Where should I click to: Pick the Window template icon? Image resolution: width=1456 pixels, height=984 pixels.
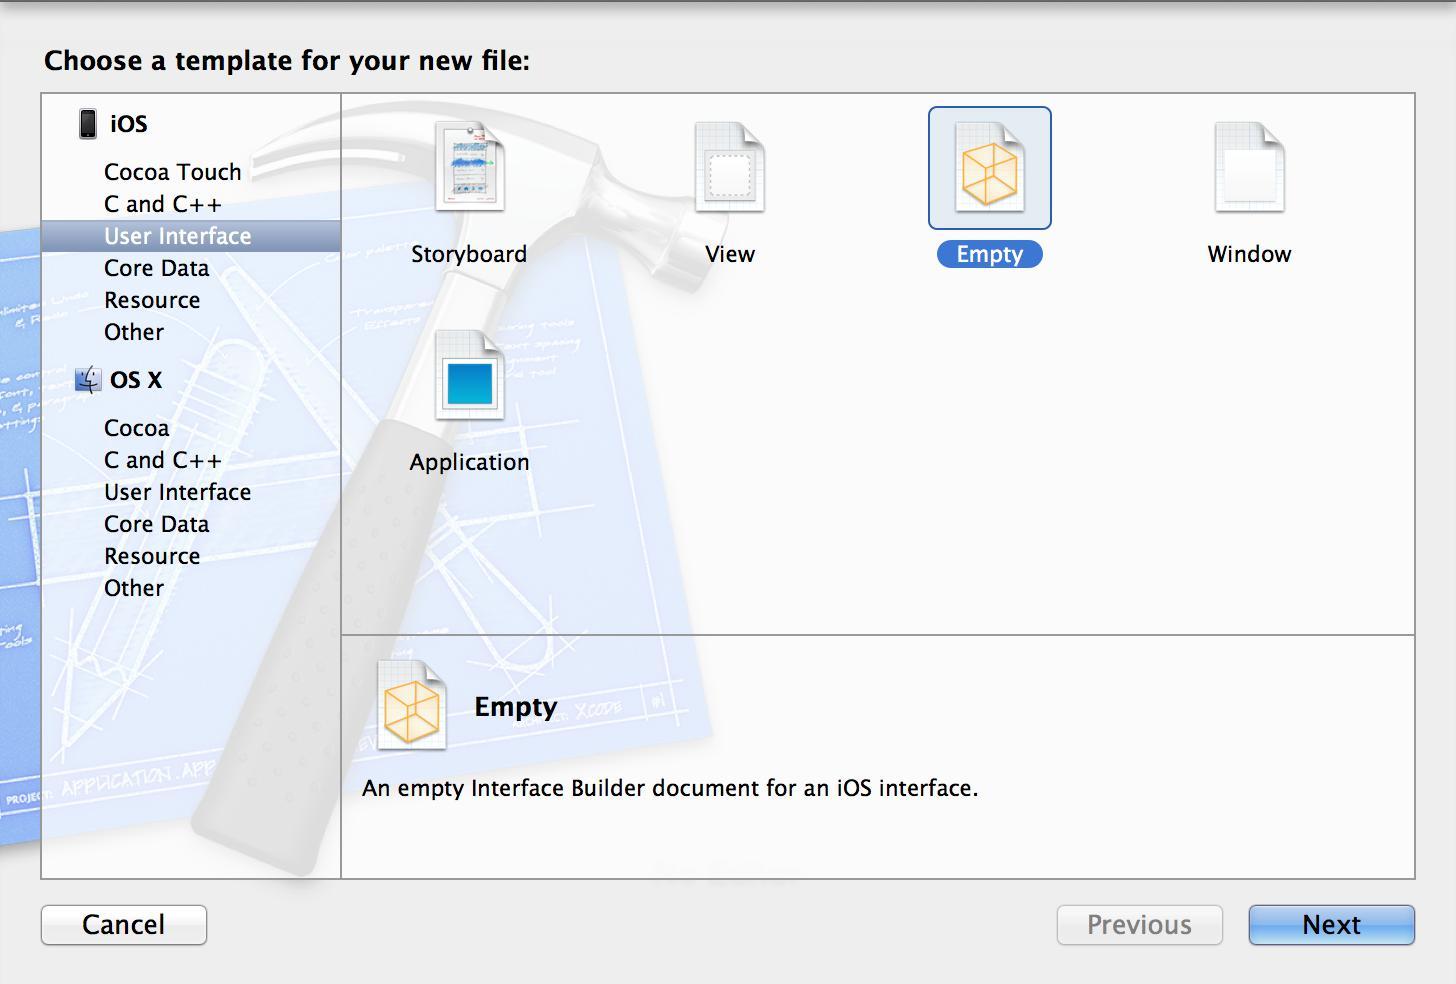tap(1250, 167)
